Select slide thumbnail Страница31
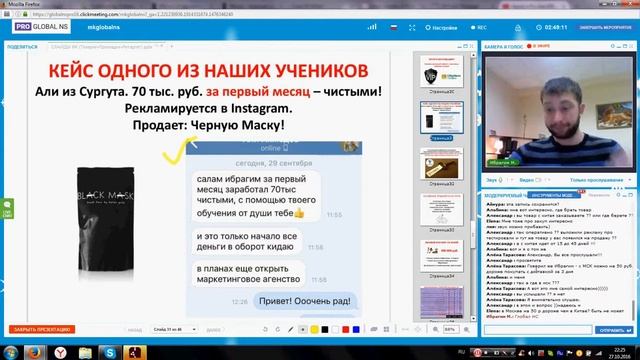The image size is (640, 360). [442, 118]
